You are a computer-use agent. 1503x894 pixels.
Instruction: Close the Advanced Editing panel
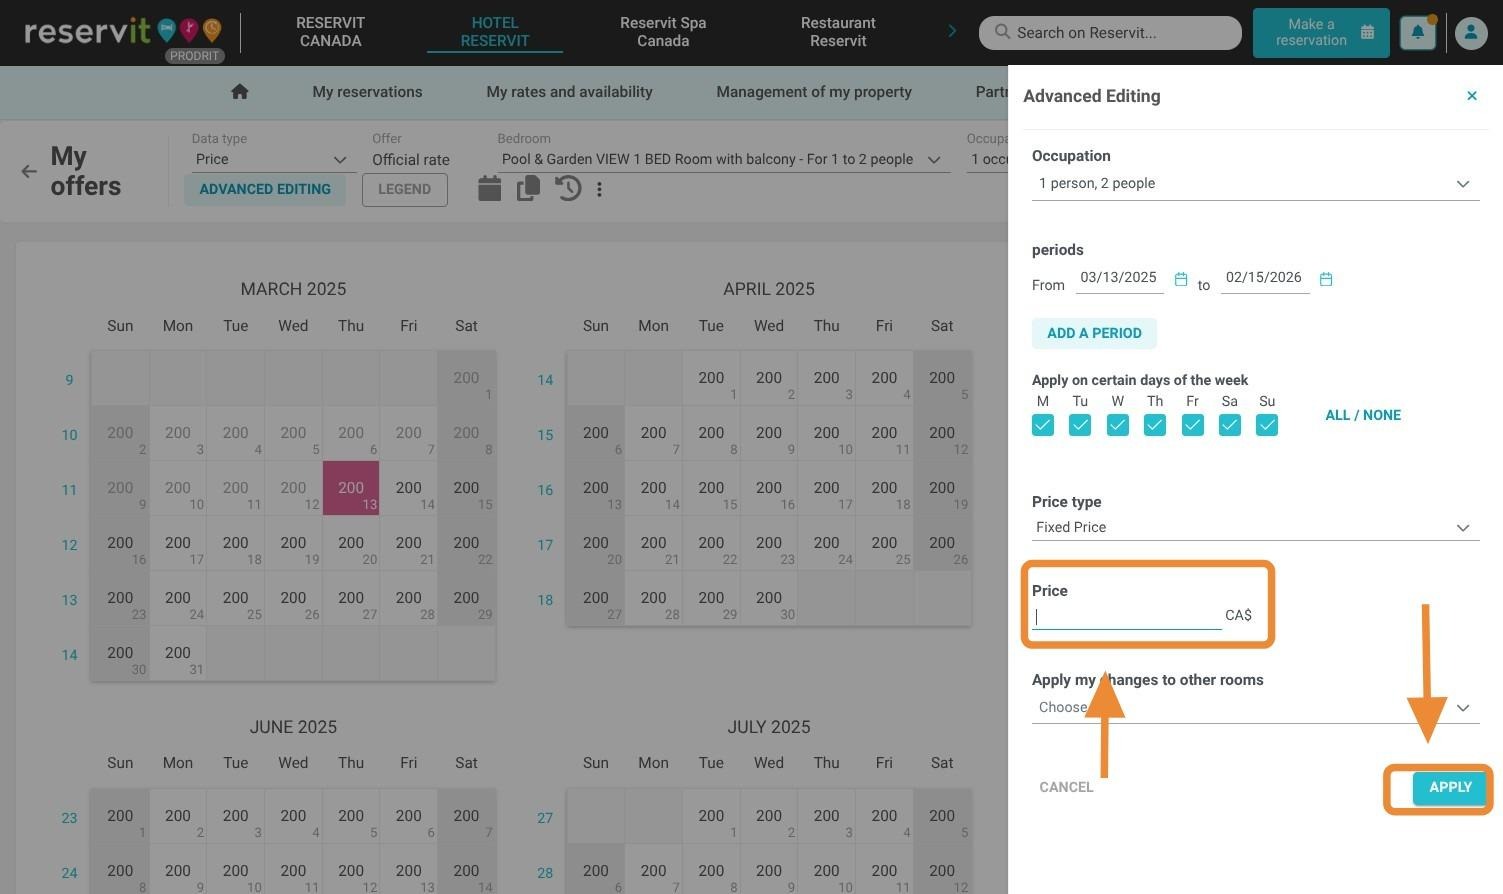coord(1471,96)
